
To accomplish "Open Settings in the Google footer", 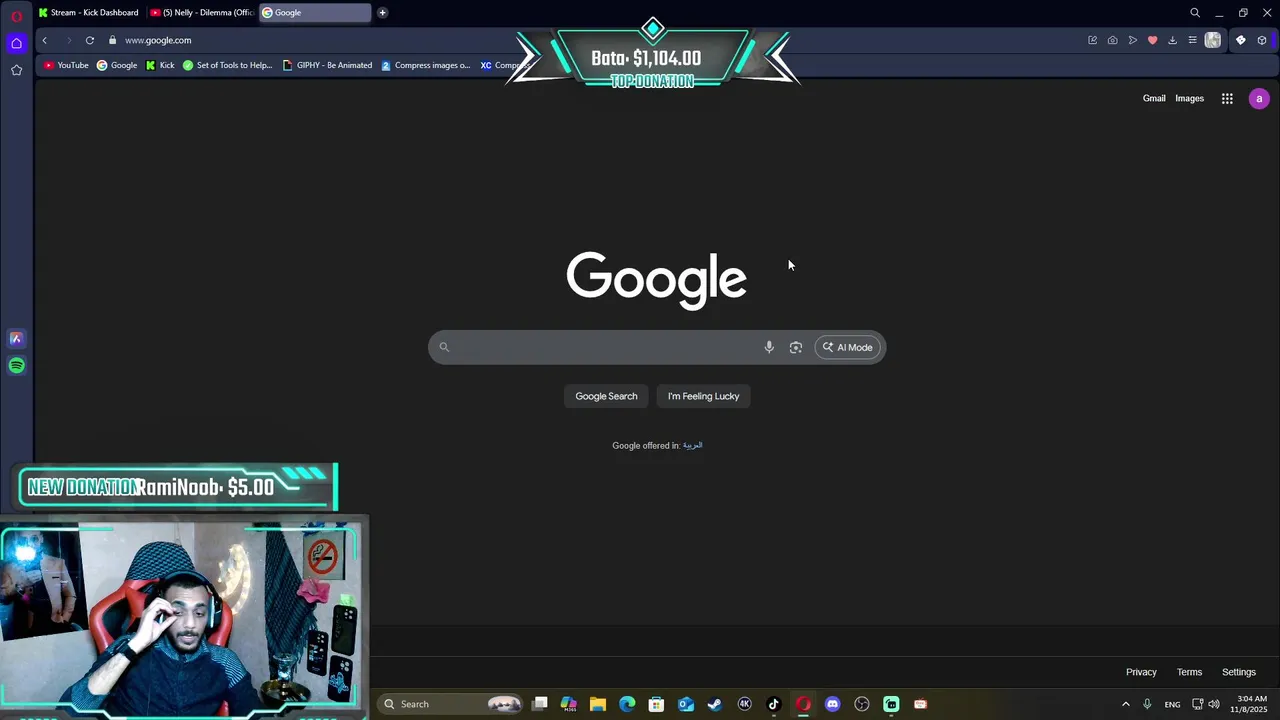I will coord(1238,672).
